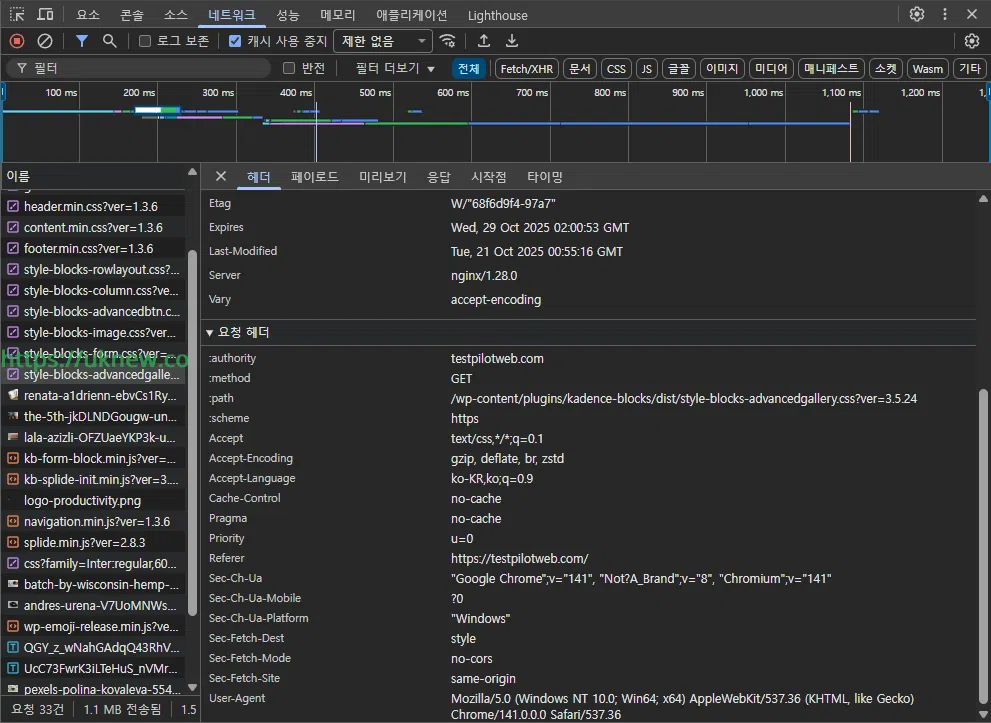Tick the 반전 checkbox
Screen dimensions: 991x723
click(289, 68)
